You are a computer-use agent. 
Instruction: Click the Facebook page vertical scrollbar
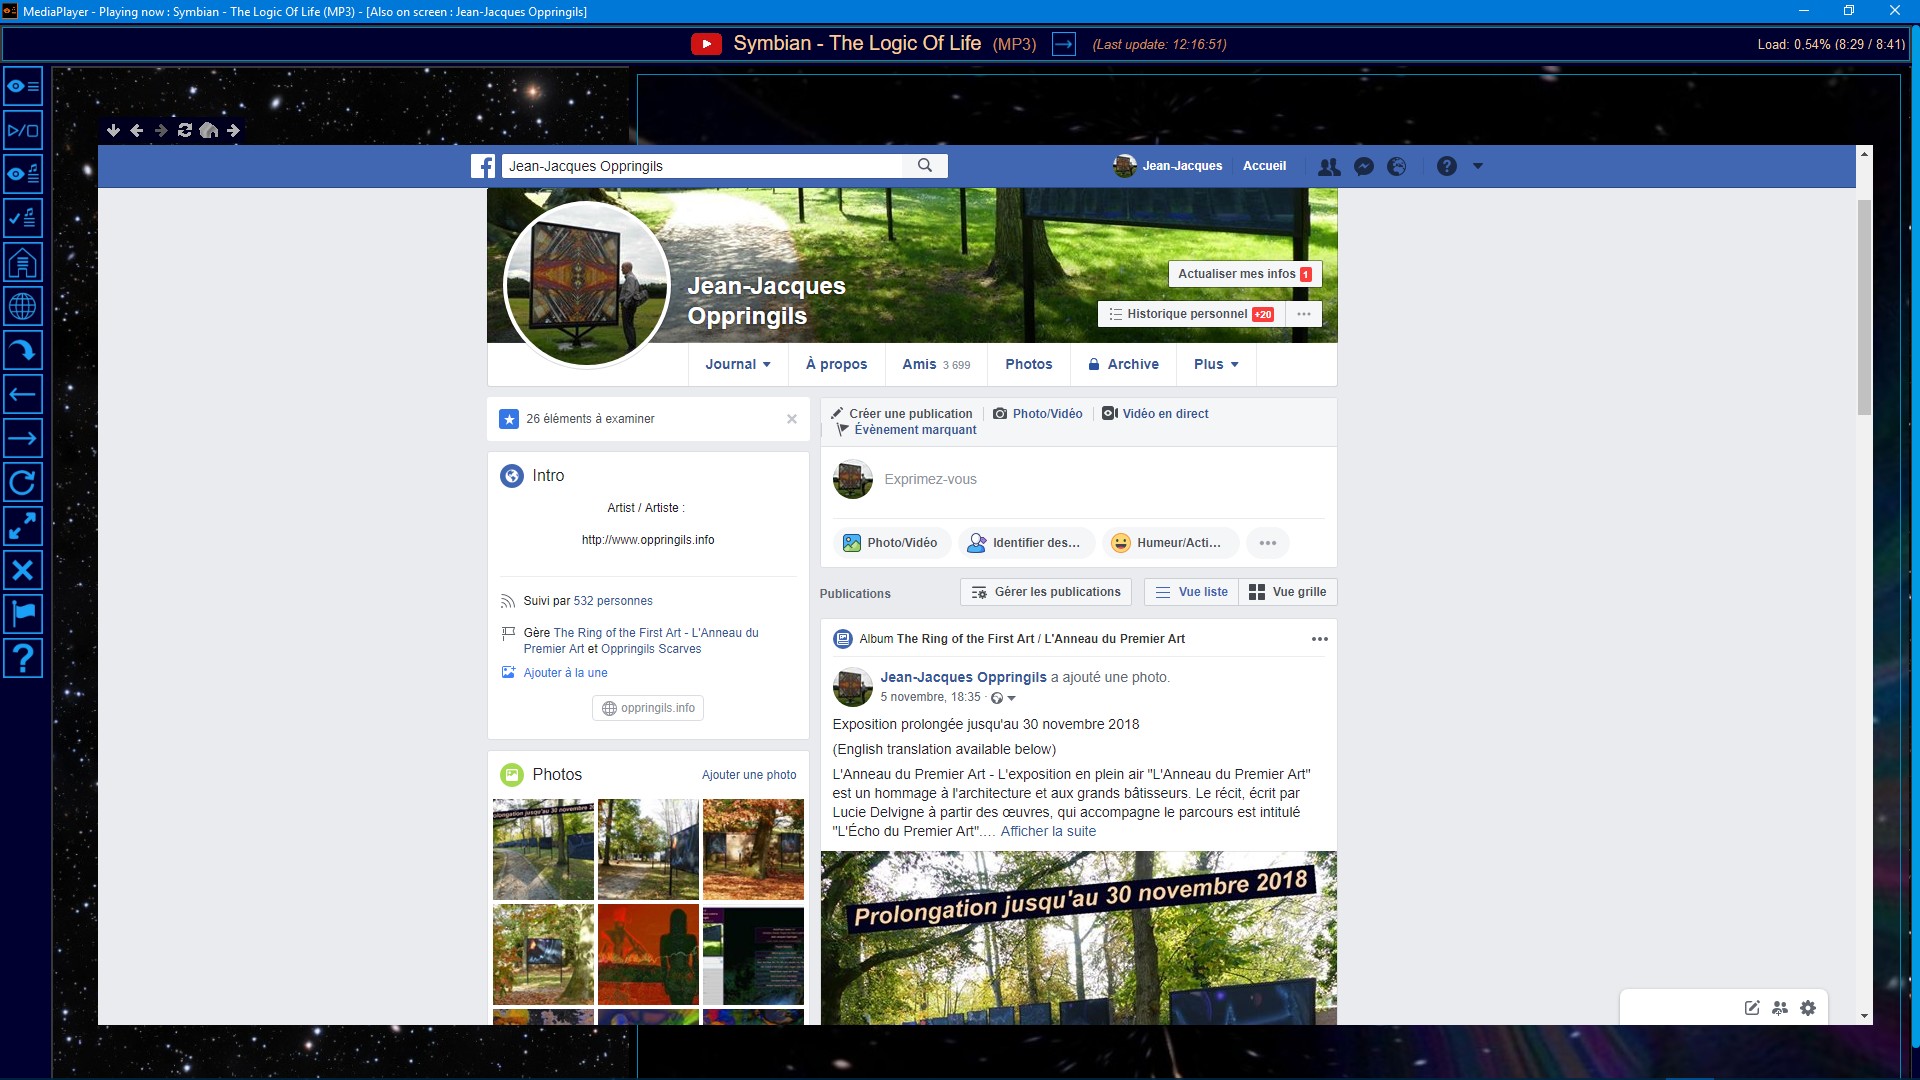pos(1864,307)
